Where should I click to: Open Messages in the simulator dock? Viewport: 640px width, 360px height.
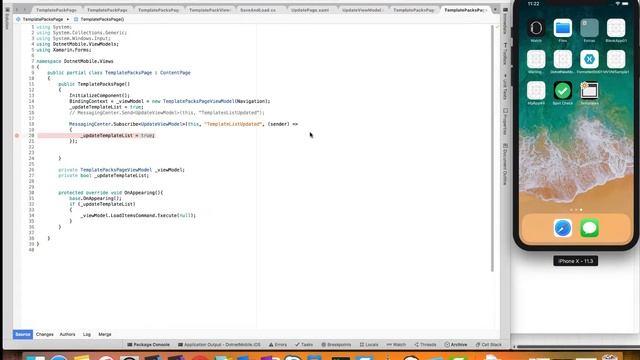tap(589, 228)
